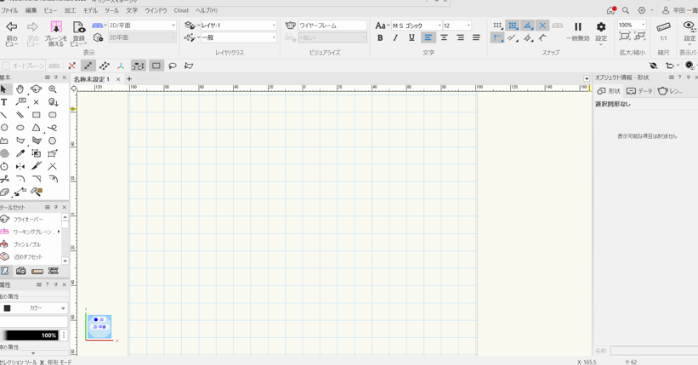Select the Rounded Rectangle tool
This screenshot has width=698, height=365.
tap(53, 115)
